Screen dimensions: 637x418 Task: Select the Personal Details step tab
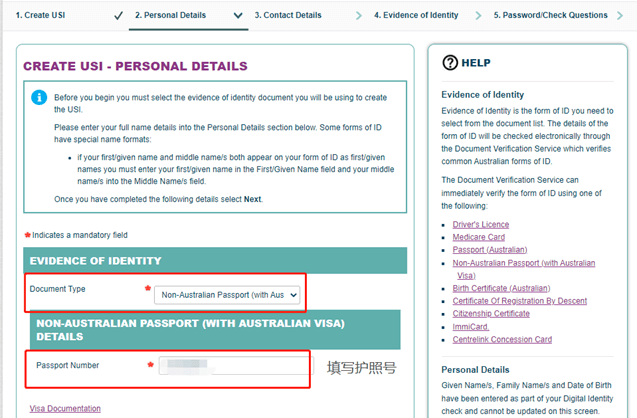pos(170,15)
